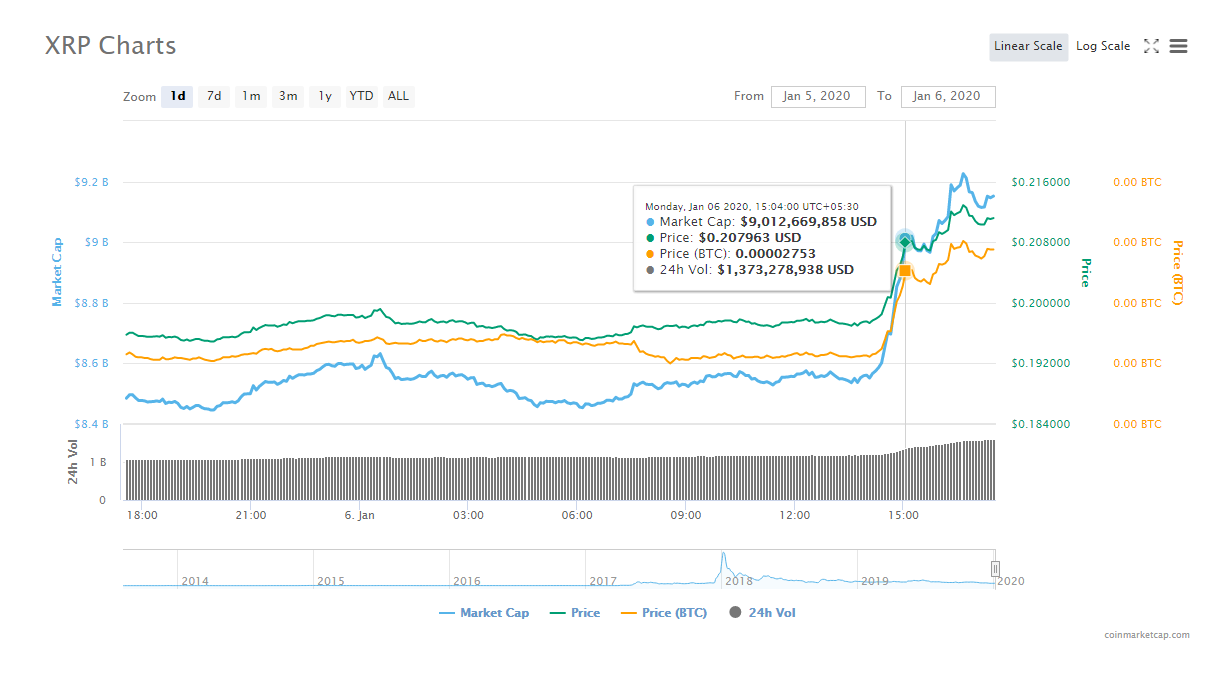1228x673 pixels.
Task: Click the tooltip 24h Vol value
Action: point(785,270)
